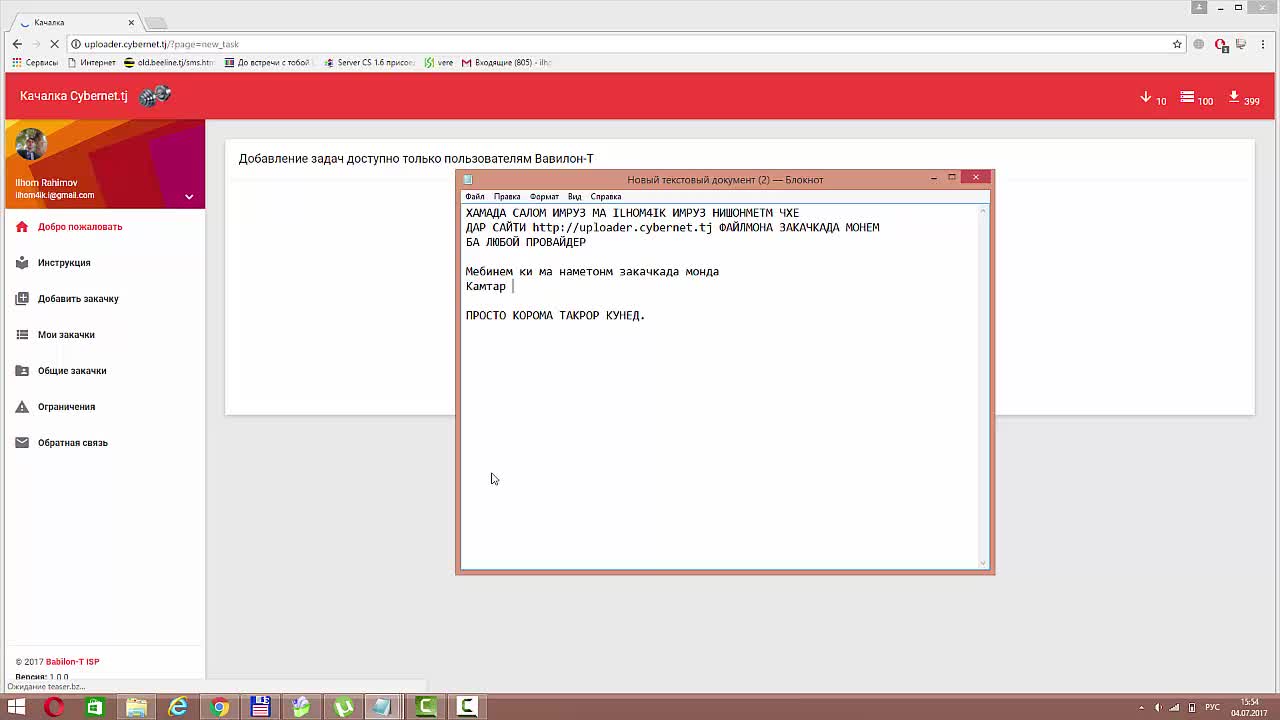The height and width of the screenshot is (720, 1280).
Task: View the Ограничения warning page
Action: coord(66,407)
